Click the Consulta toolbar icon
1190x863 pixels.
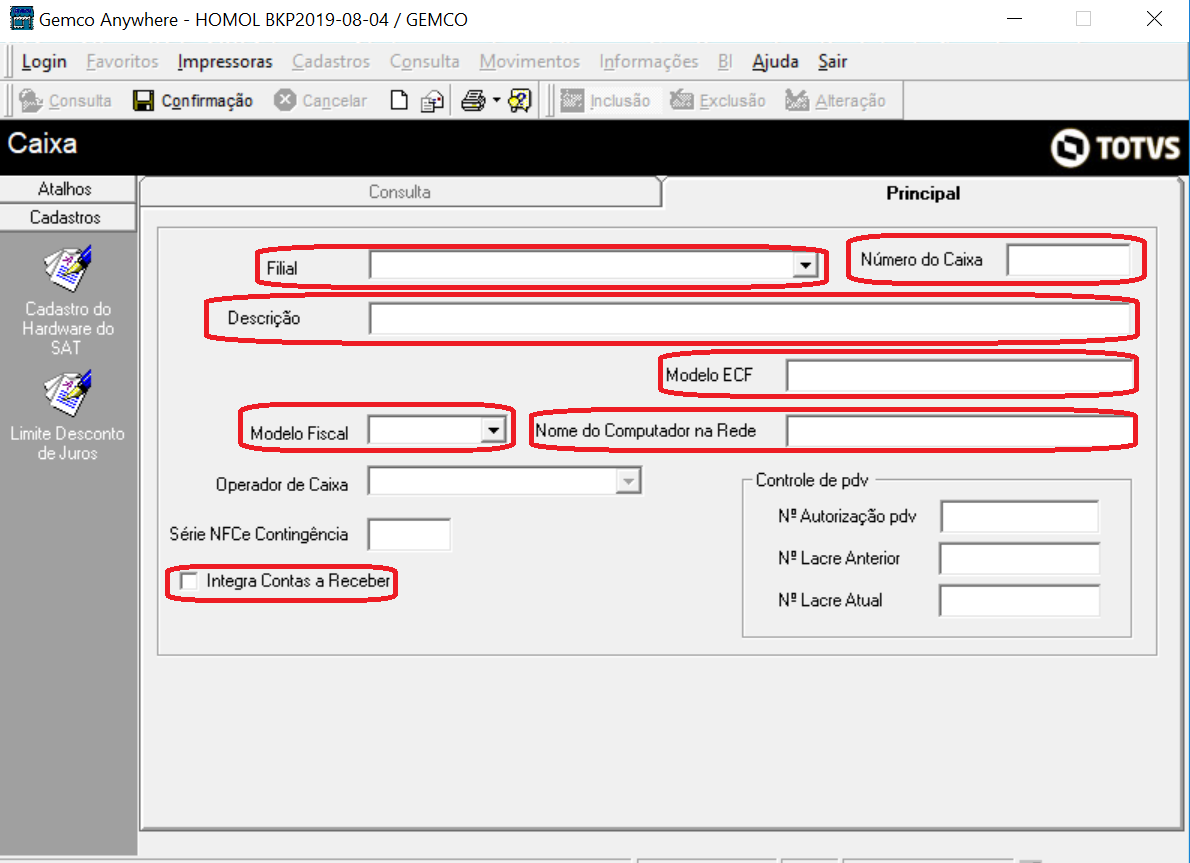[30, 100]
